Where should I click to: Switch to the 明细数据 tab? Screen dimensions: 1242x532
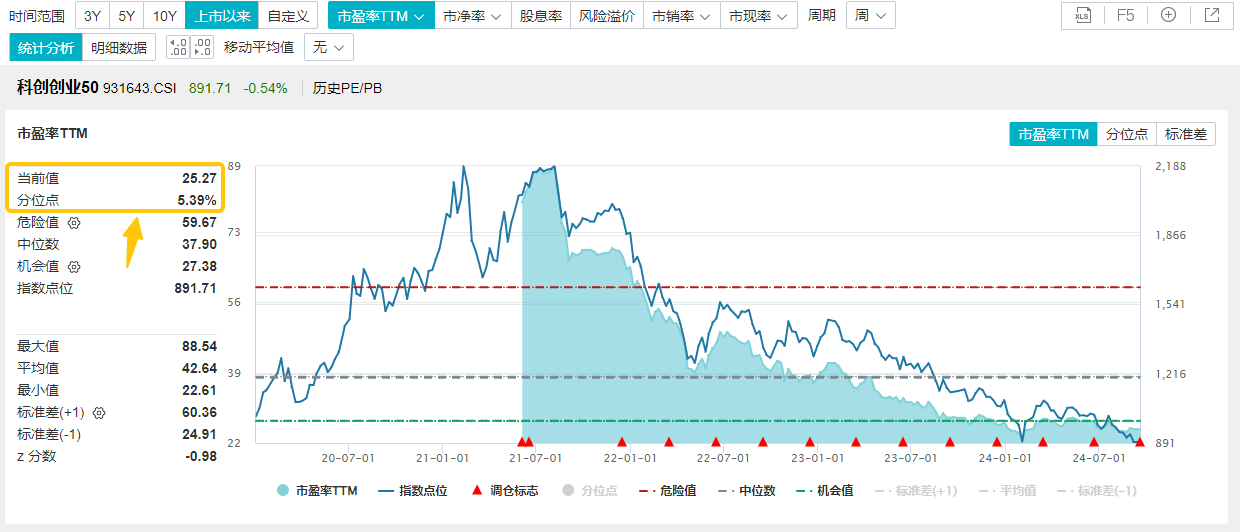[118, 47]
